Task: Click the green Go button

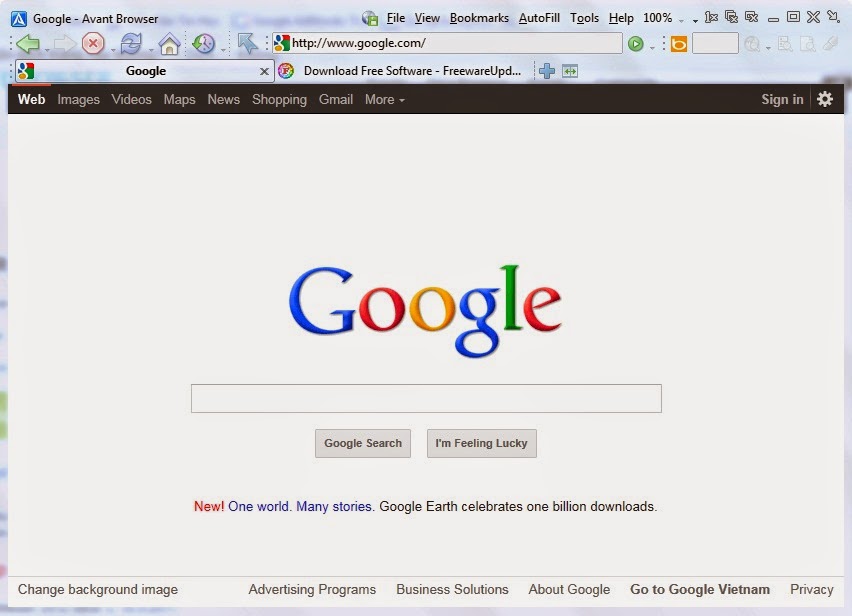Action: click(x=636, y=43)
